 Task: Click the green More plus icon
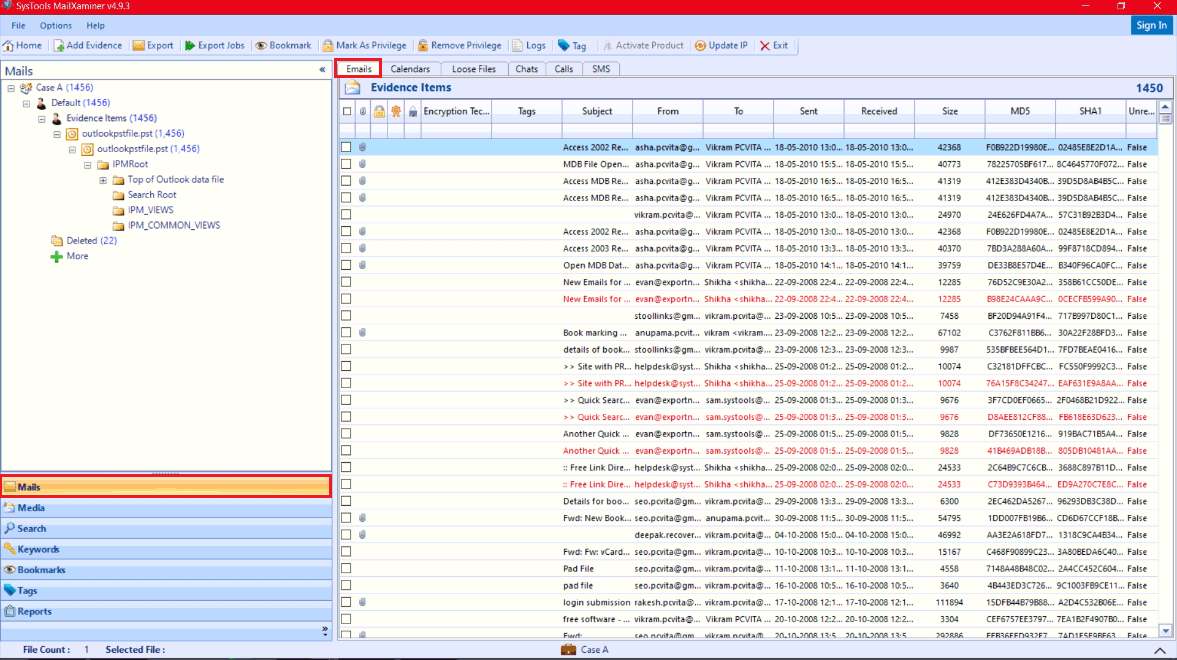pyautogui.click(x=56, y=257)
